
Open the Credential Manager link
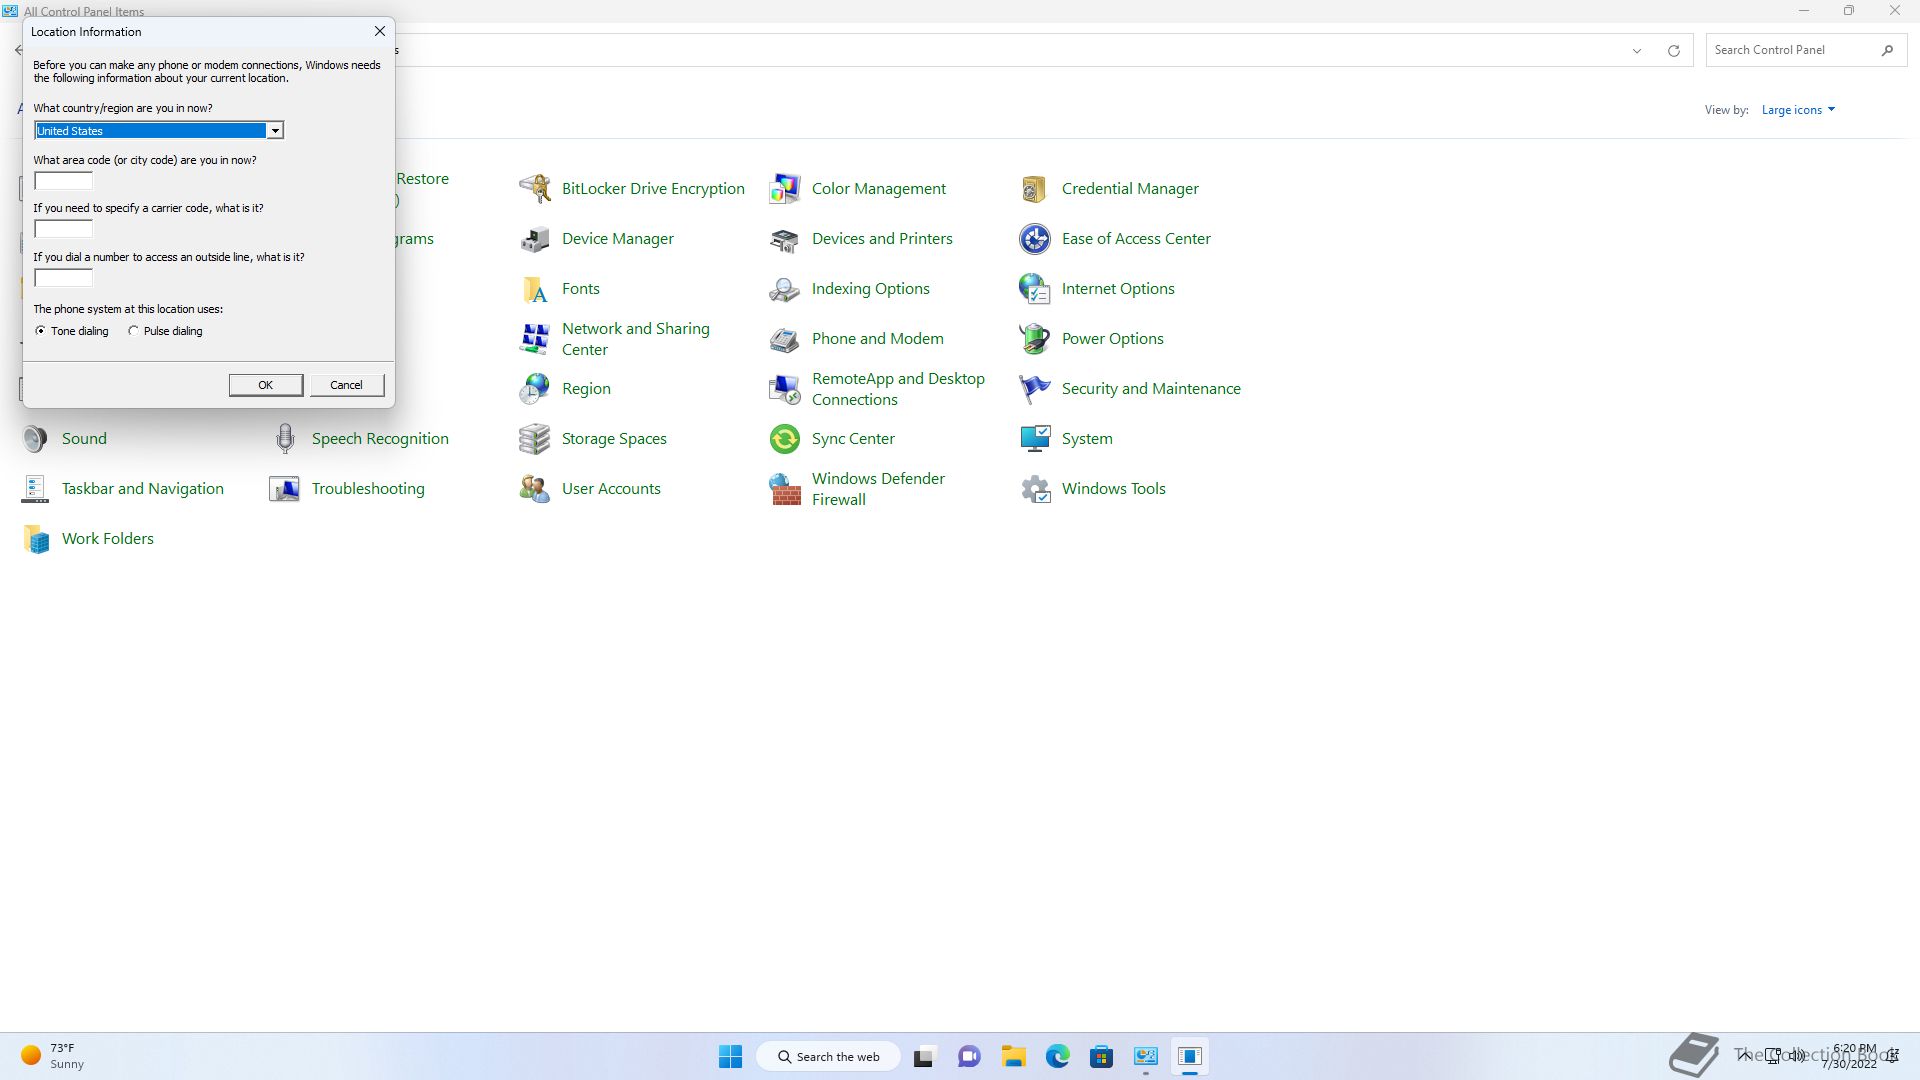[1130, 188]
